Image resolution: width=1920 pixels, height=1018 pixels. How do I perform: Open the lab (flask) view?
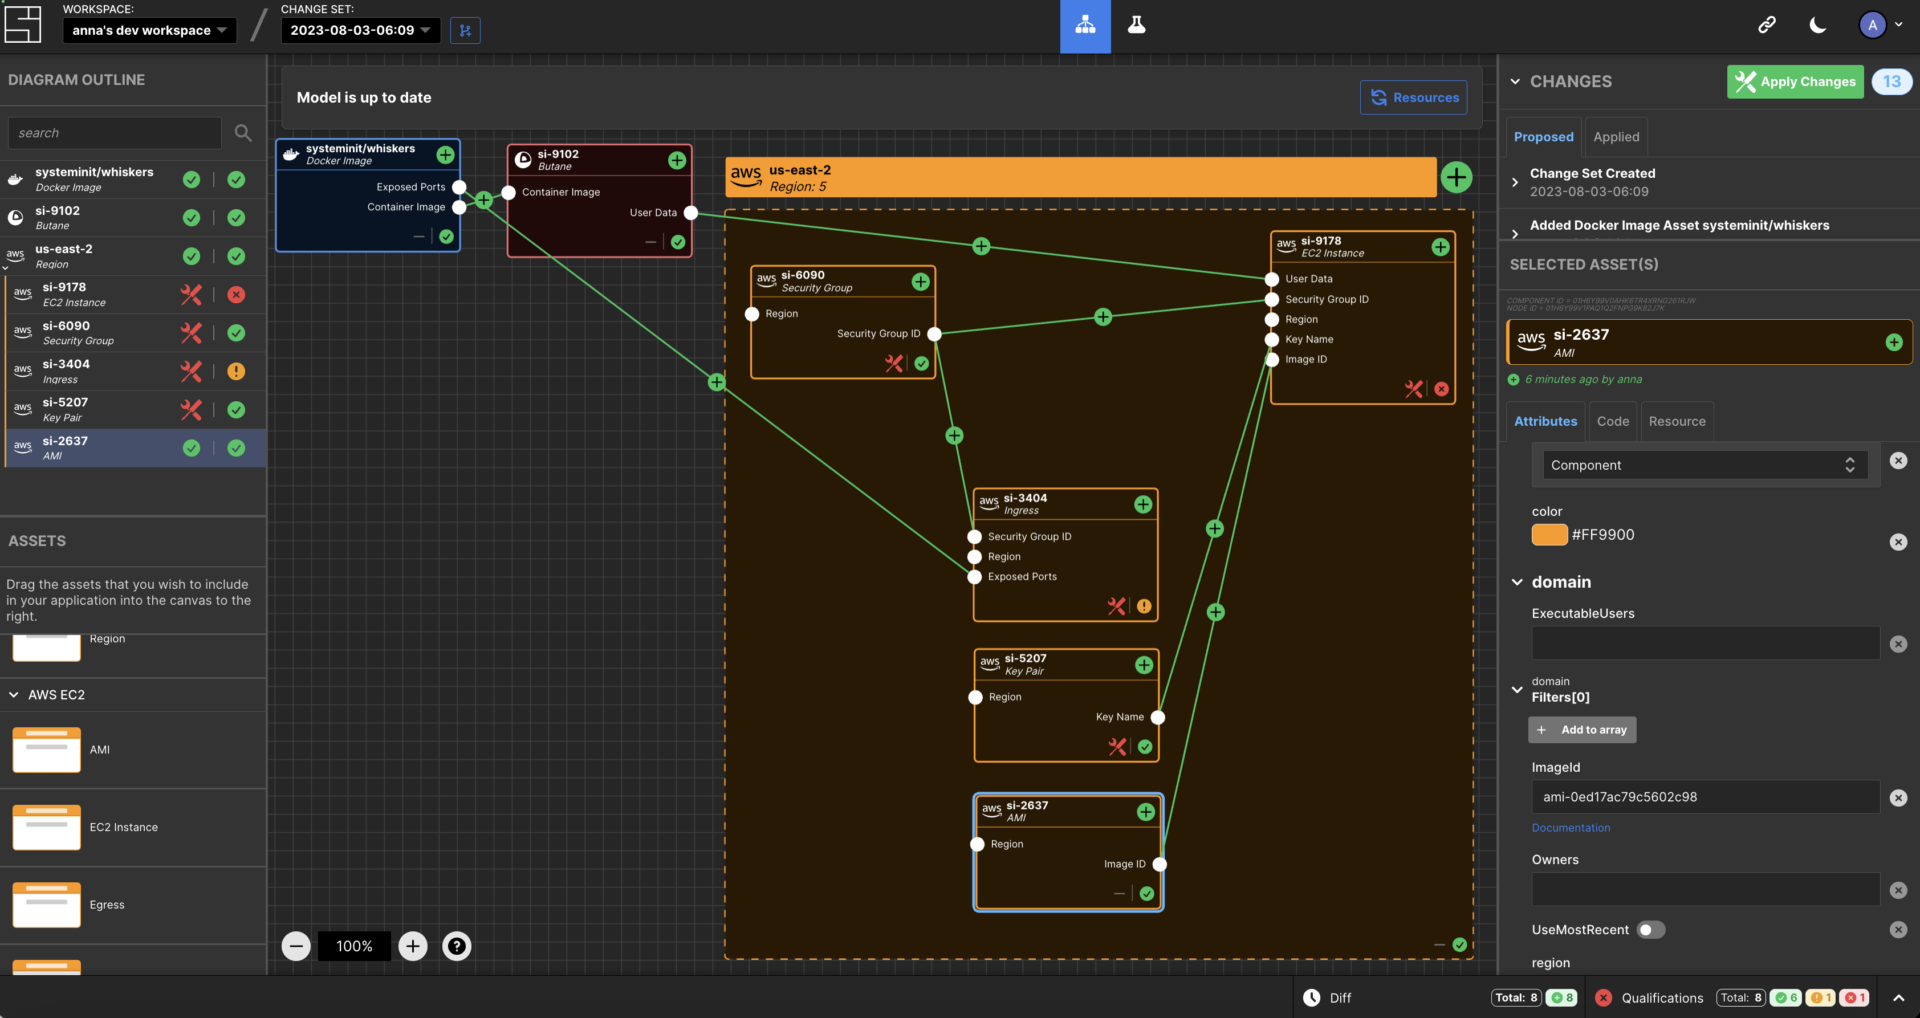[1136, 25]
